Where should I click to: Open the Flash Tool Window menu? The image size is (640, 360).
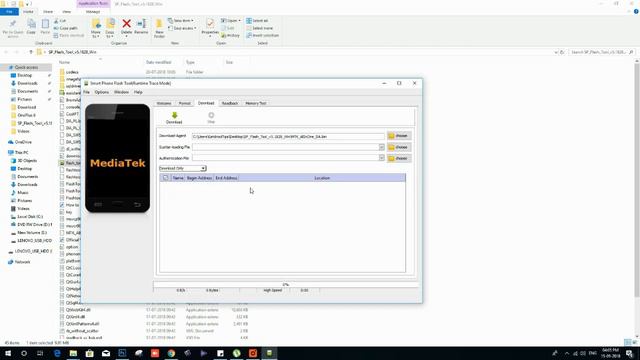(x=121, y=92)
